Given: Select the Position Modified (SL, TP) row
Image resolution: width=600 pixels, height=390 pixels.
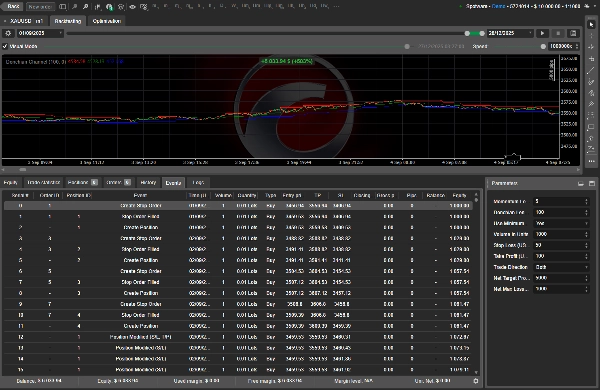Looking at the screenshot, I should [238, 337].
